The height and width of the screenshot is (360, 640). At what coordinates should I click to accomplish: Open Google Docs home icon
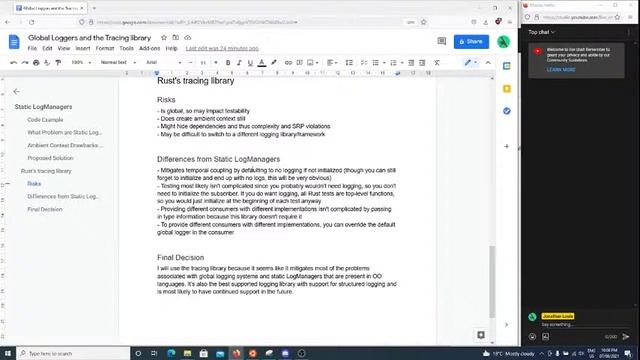coord(14,42)
